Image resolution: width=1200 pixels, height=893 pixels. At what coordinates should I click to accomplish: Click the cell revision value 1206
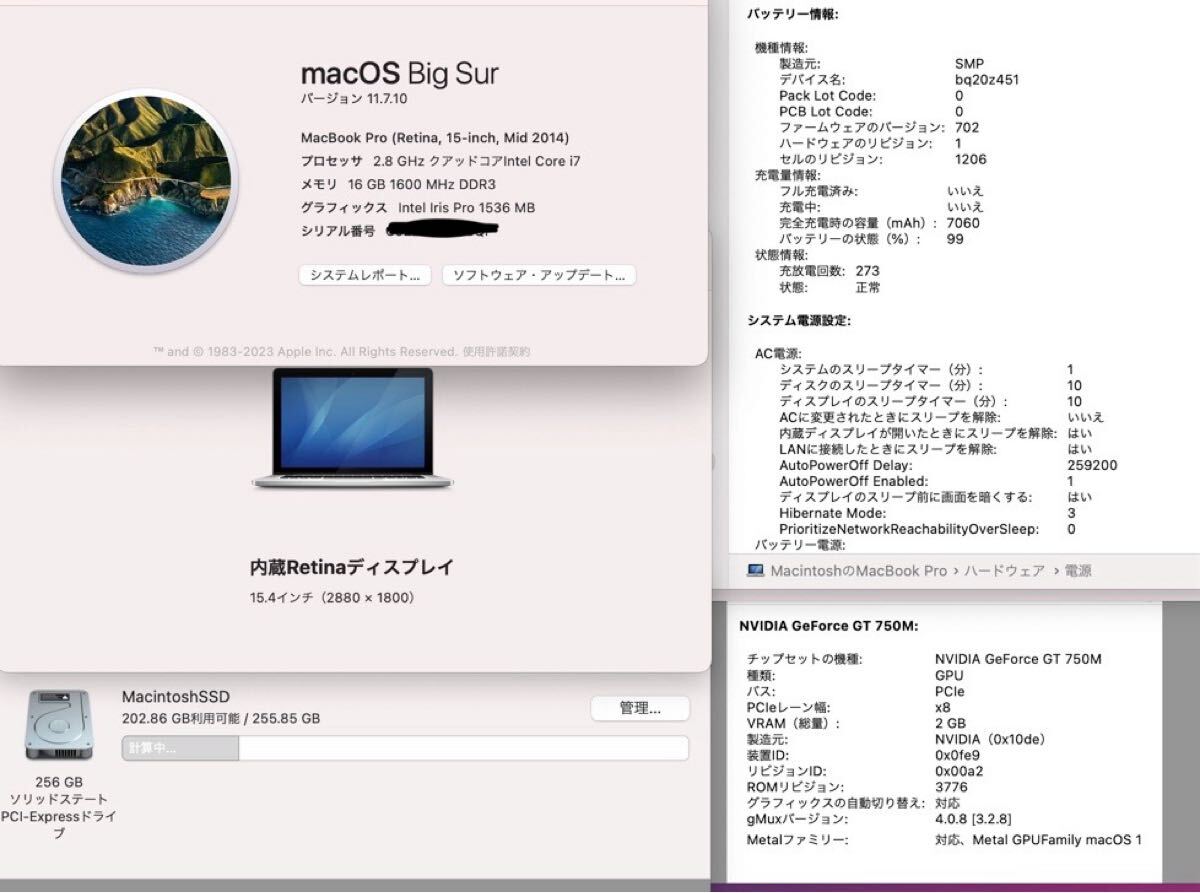click(971, 159)
